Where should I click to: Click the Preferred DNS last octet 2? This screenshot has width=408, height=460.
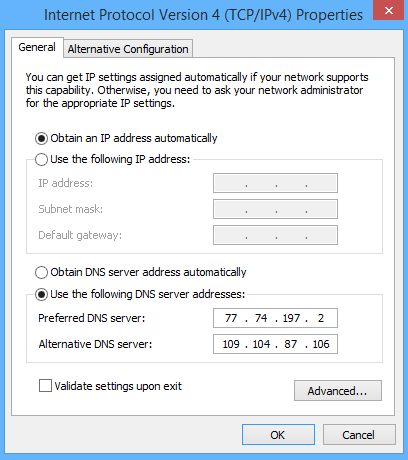pos(321,318)
